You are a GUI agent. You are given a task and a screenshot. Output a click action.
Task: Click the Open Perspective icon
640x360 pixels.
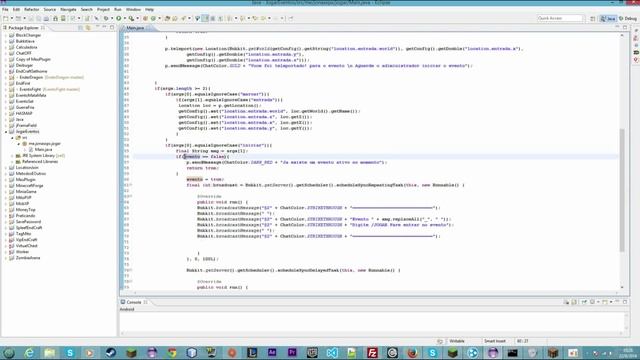tap(593, 18)
